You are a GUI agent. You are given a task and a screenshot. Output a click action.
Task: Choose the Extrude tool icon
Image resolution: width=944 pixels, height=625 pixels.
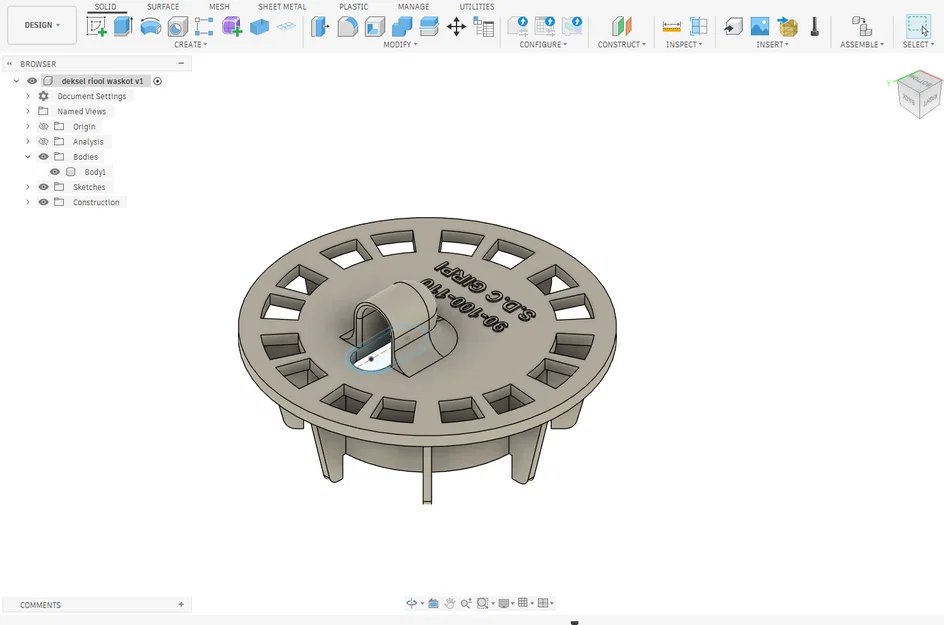123,26
